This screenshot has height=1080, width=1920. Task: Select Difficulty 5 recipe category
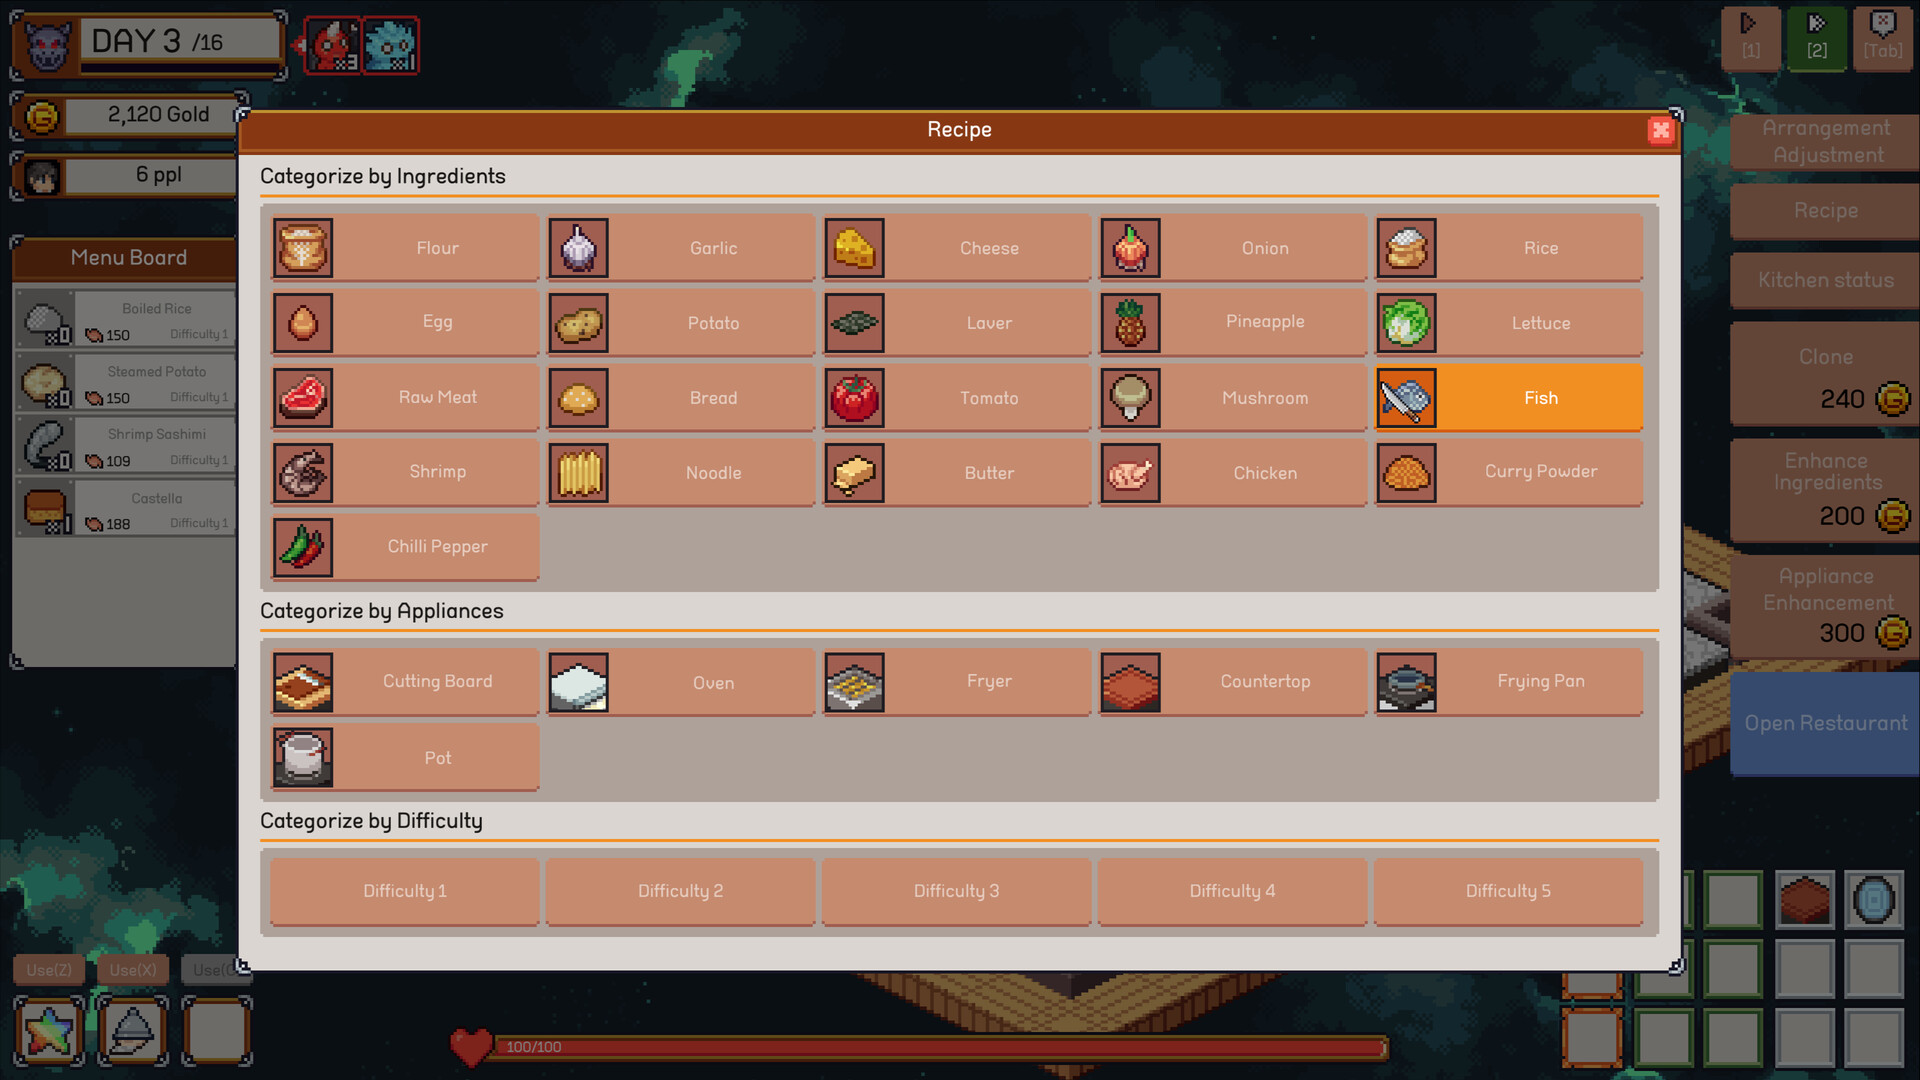tap(1507, 890)
